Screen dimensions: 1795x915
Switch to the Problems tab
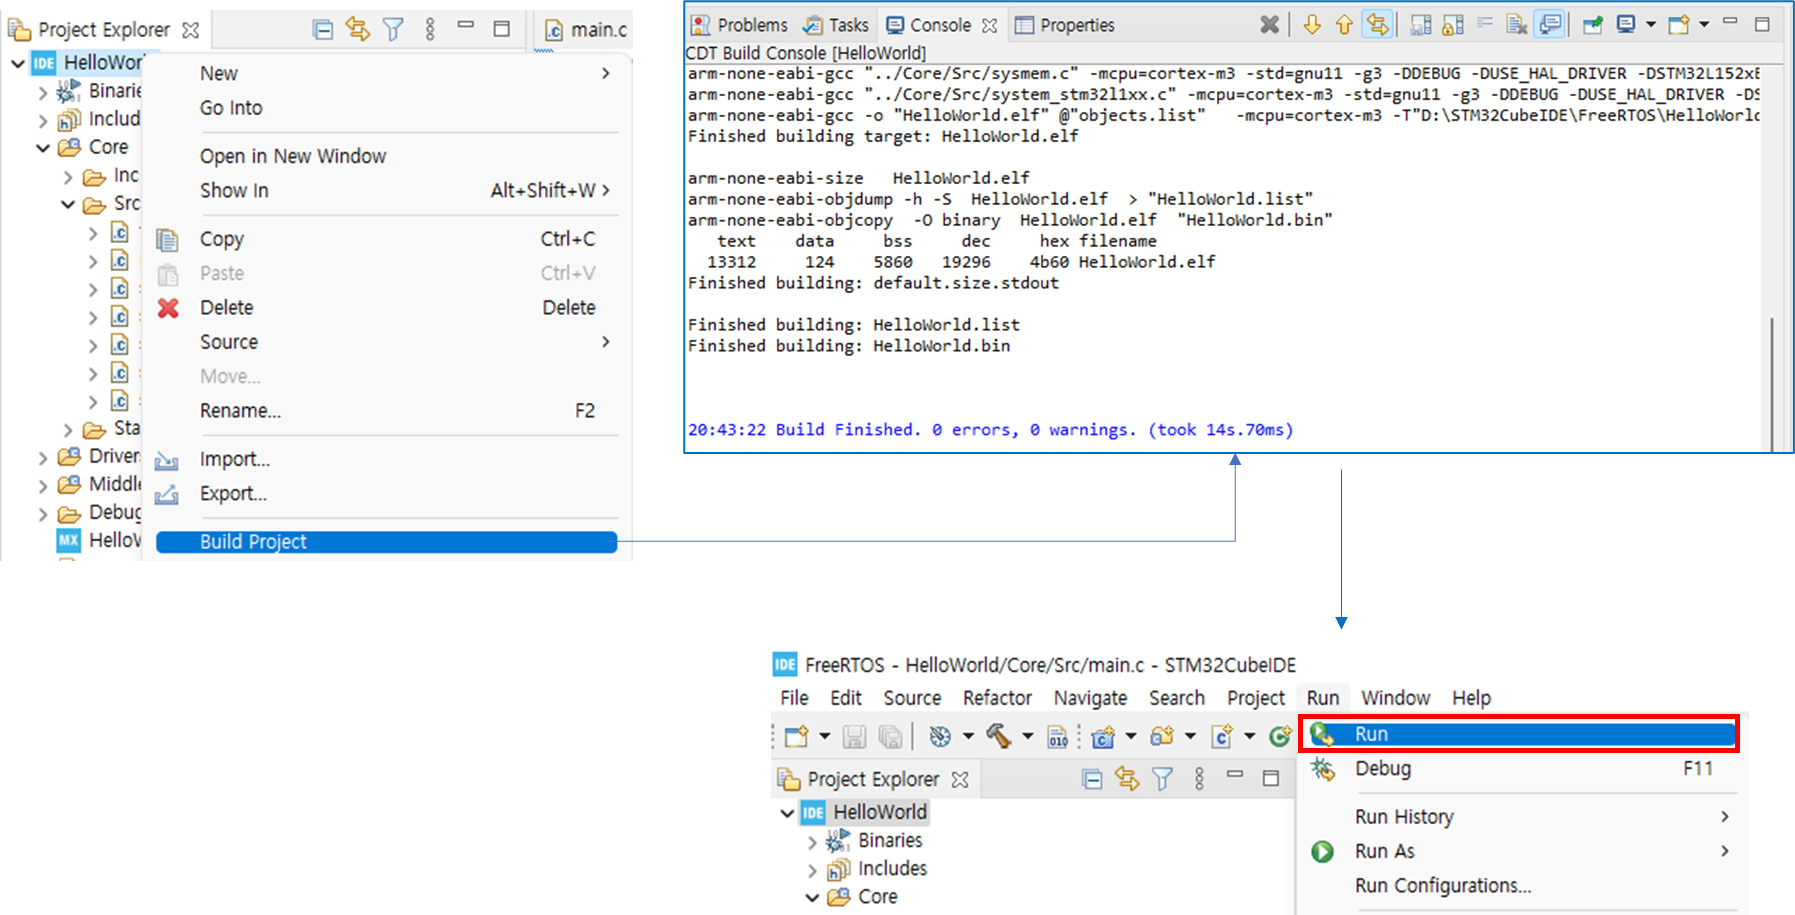point(740,25)
